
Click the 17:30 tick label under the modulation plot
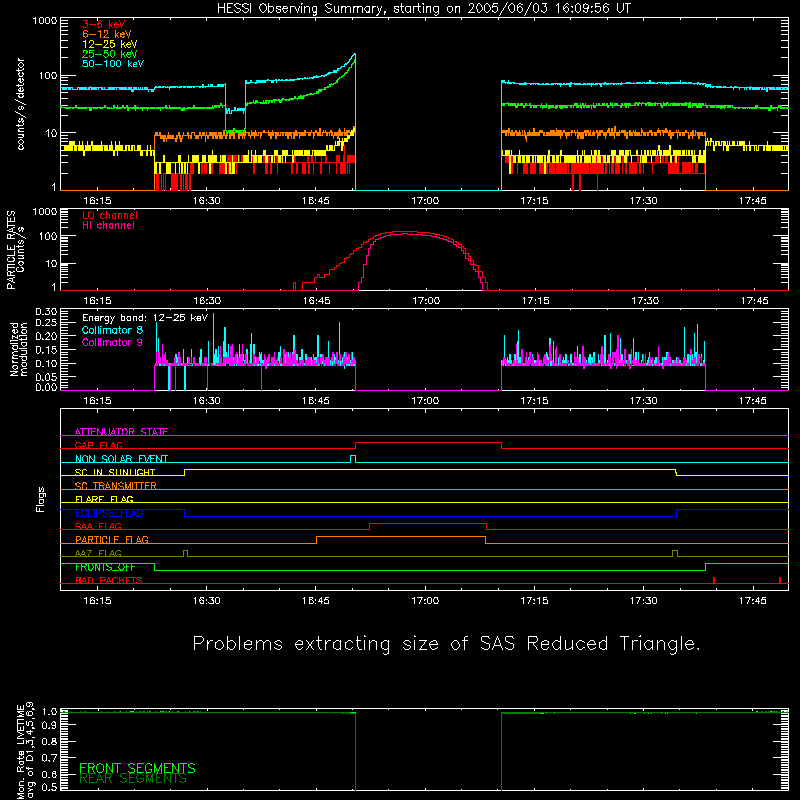coord(643,401)
